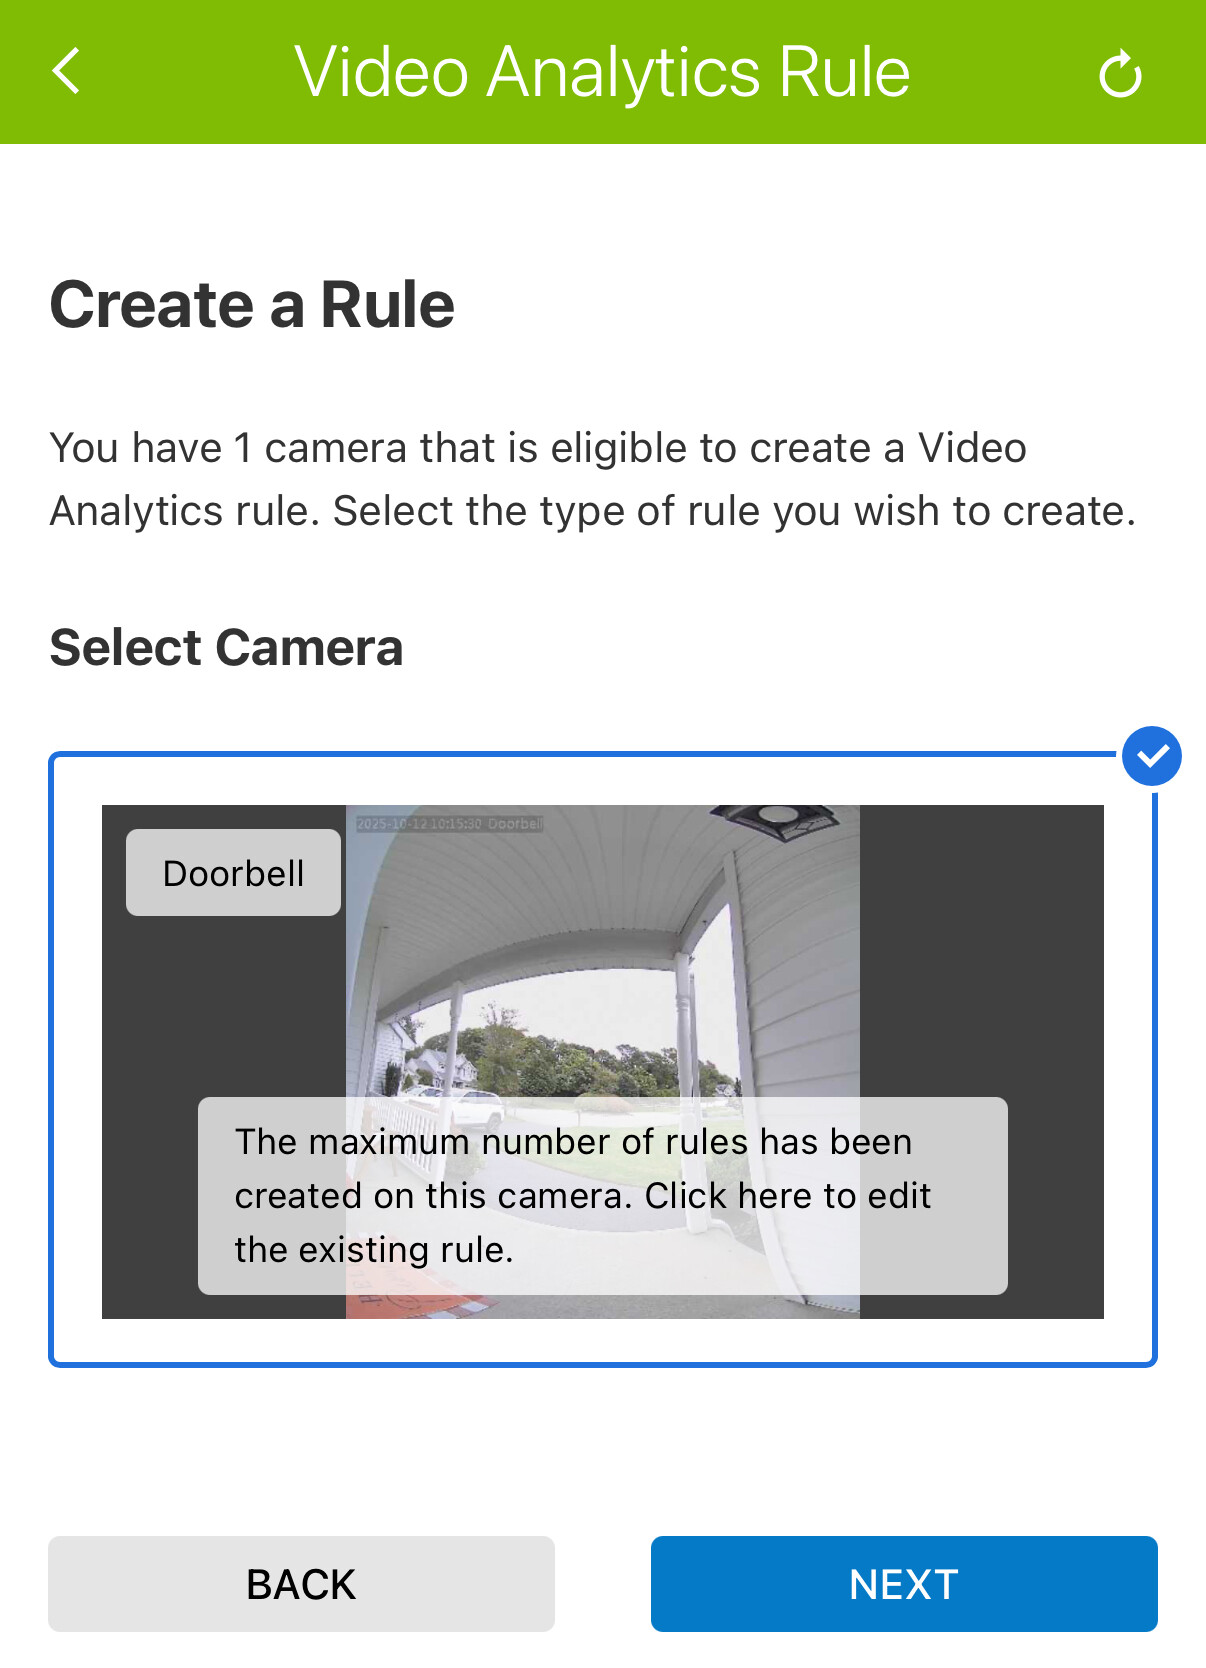Click the white car in the camera preview
The width and height of the screenshot is (1206, 1668).
pyautogui.click(x=478, y=1107)
